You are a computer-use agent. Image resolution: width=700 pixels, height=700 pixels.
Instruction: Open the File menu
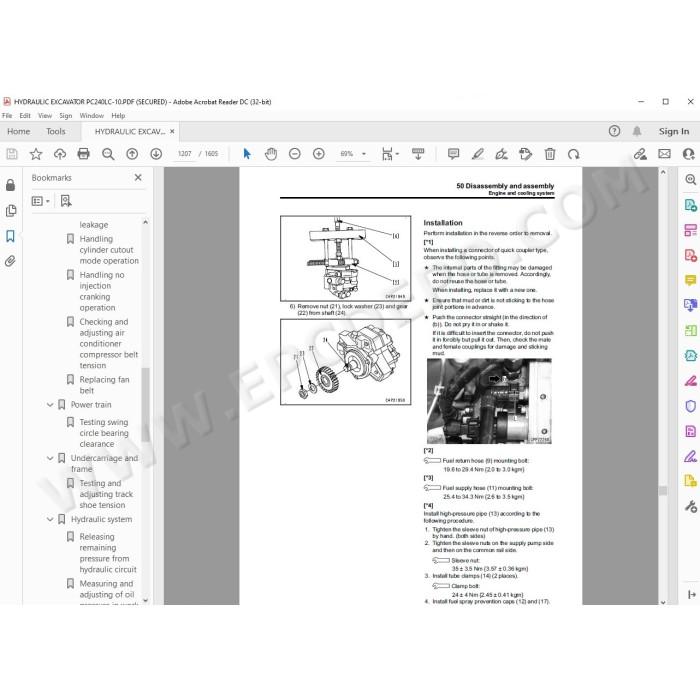coord(7,116)
